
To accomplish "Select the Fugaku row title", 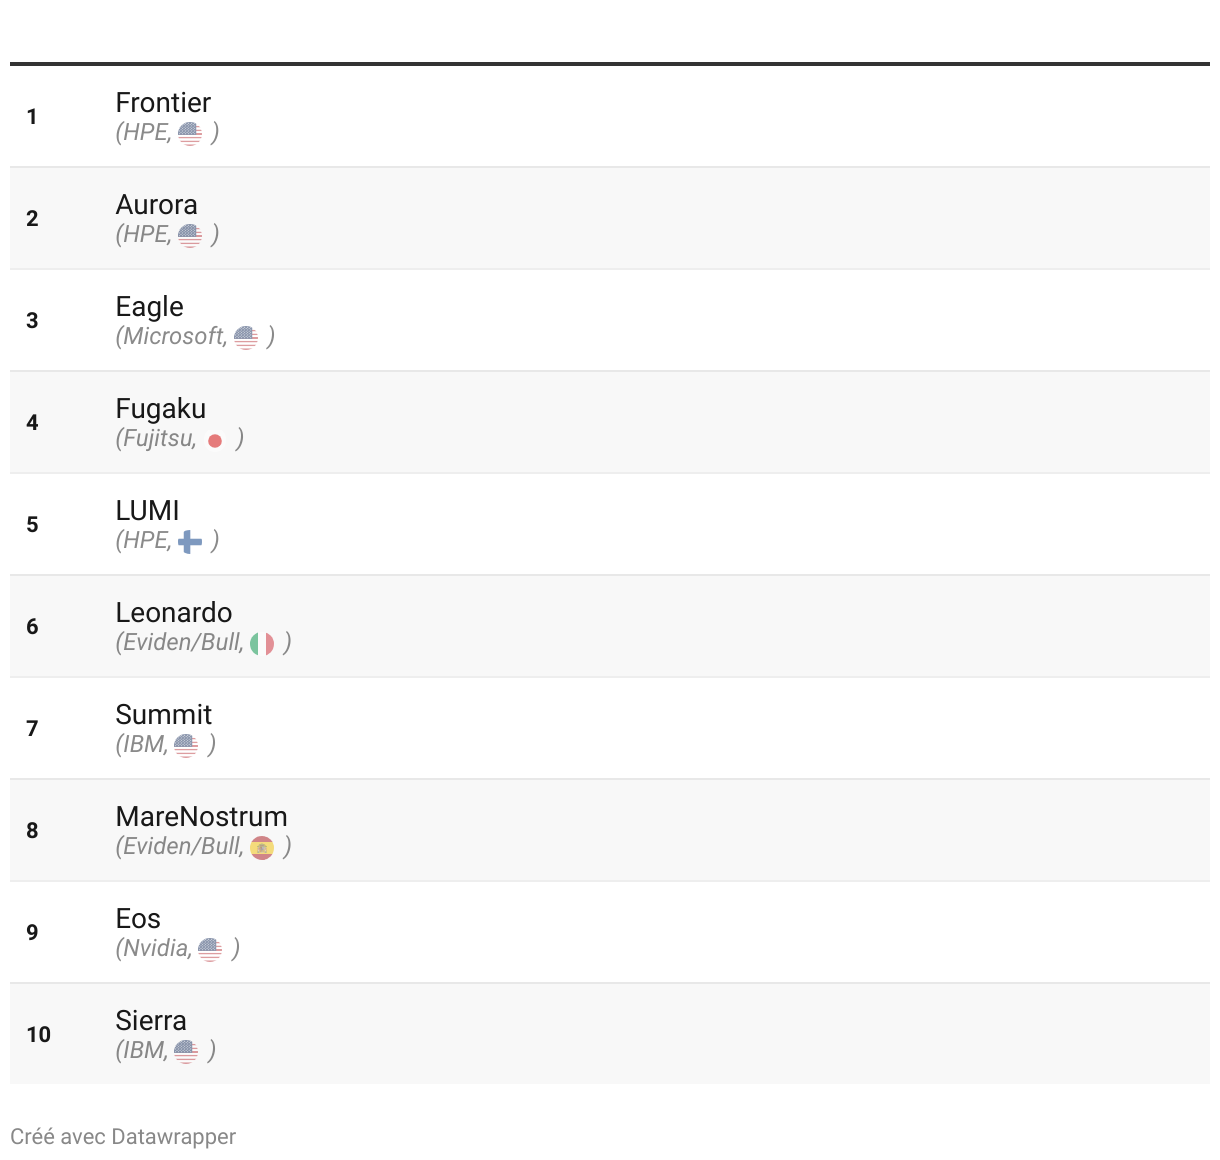I will (160, 409).
